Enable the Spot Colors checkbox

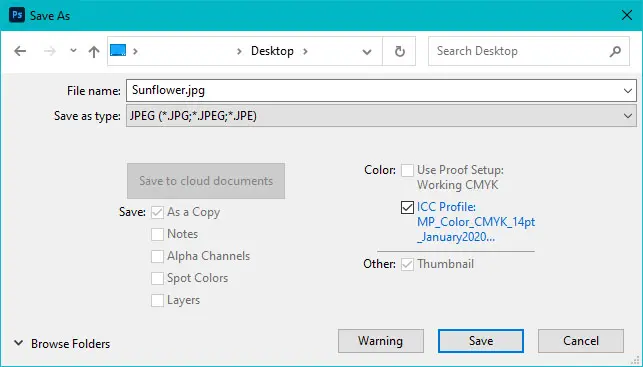[157, 278]
